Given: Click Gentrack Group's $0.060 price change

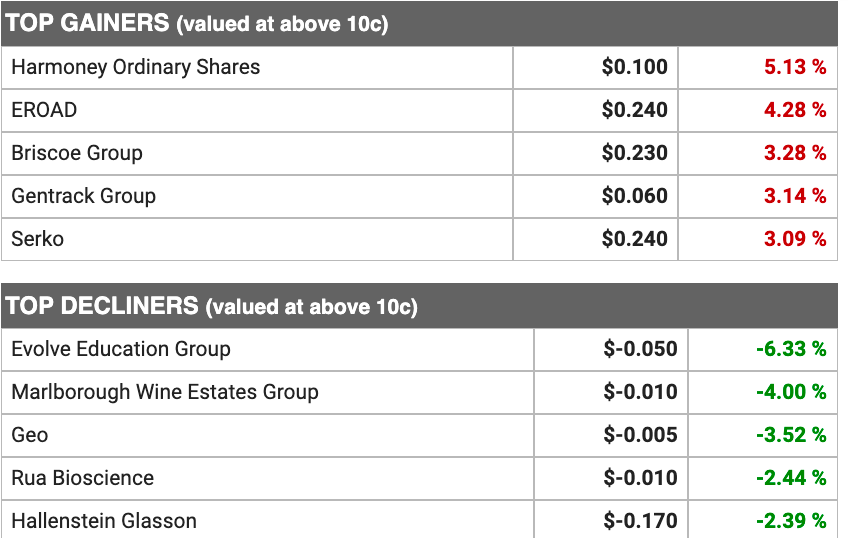Looking at the screenshot, I should pos(634,196).
